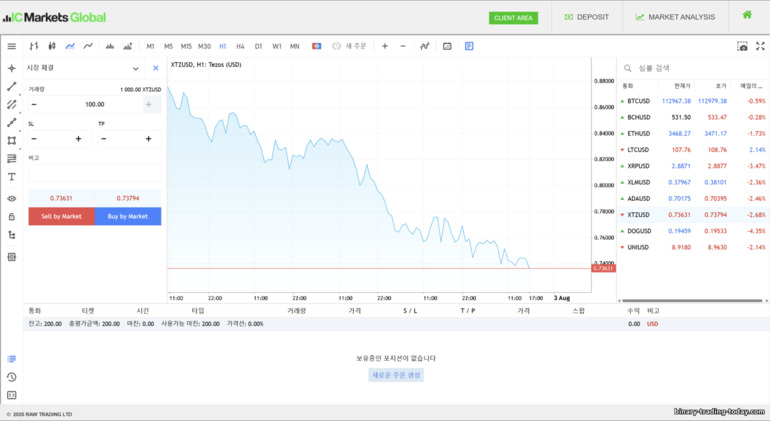Open the DEPOSIT link

coord(587,17)
